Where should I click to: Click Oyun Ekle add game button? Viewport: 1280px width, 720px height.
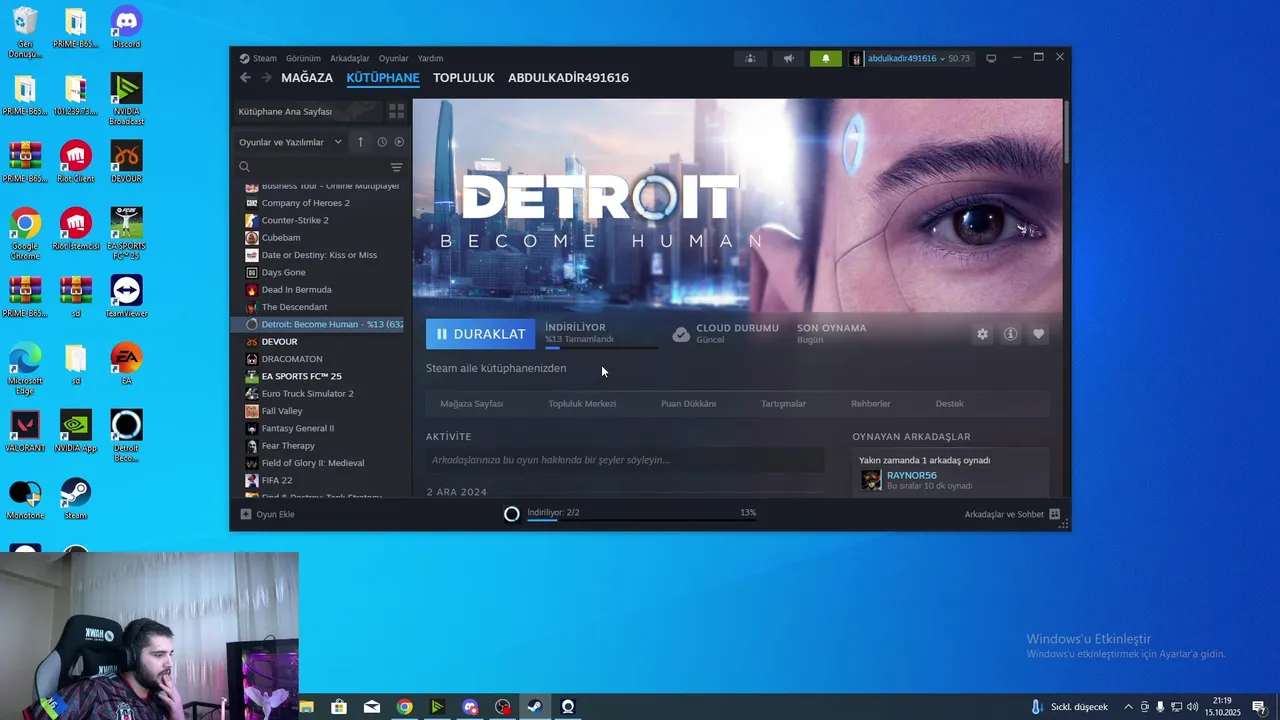(x=267, y=514)
